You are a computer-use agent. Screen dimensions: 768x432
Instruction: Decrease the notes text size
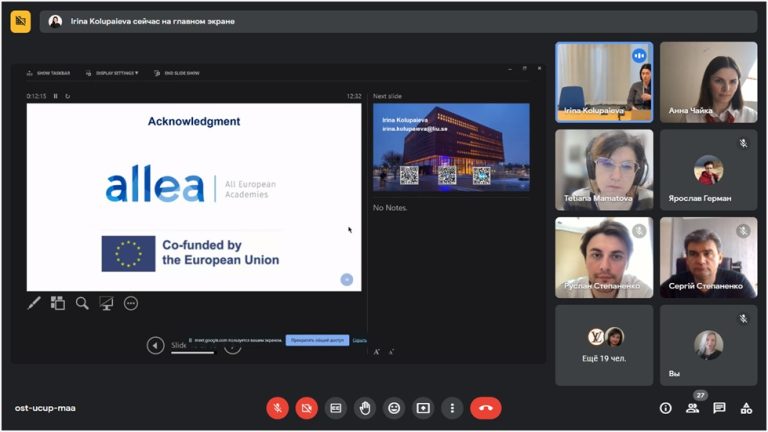coord(391,352)
